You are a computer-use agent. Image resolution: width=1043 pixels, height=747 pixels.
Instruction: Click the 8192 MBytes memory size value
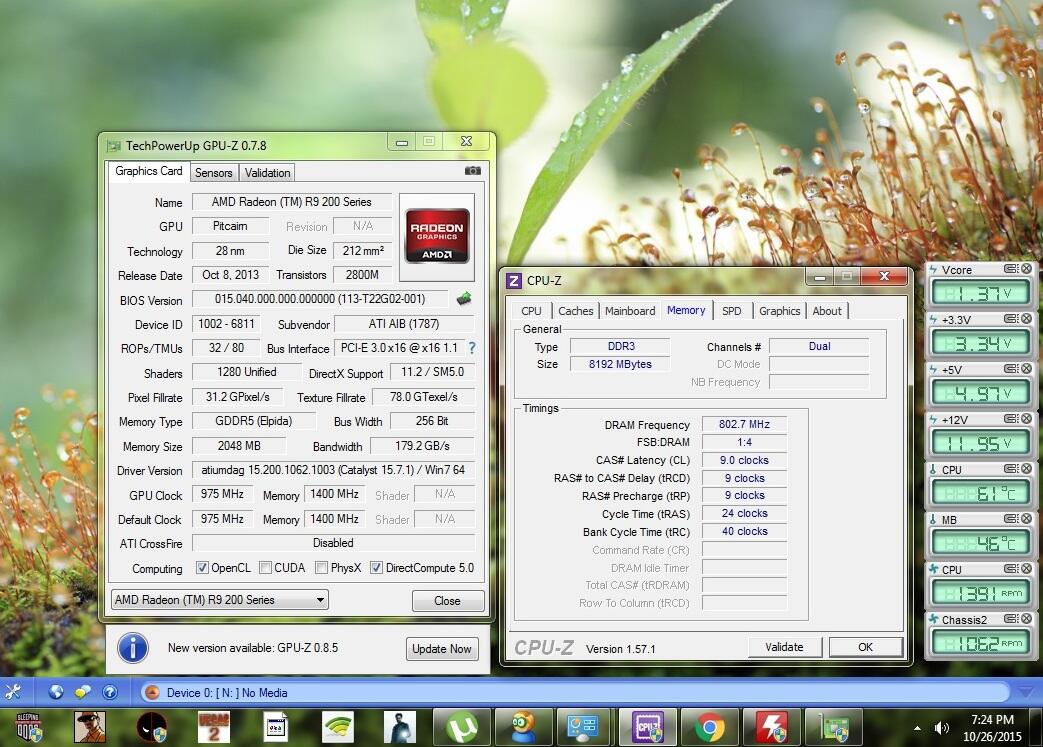(x=620, y=364)
